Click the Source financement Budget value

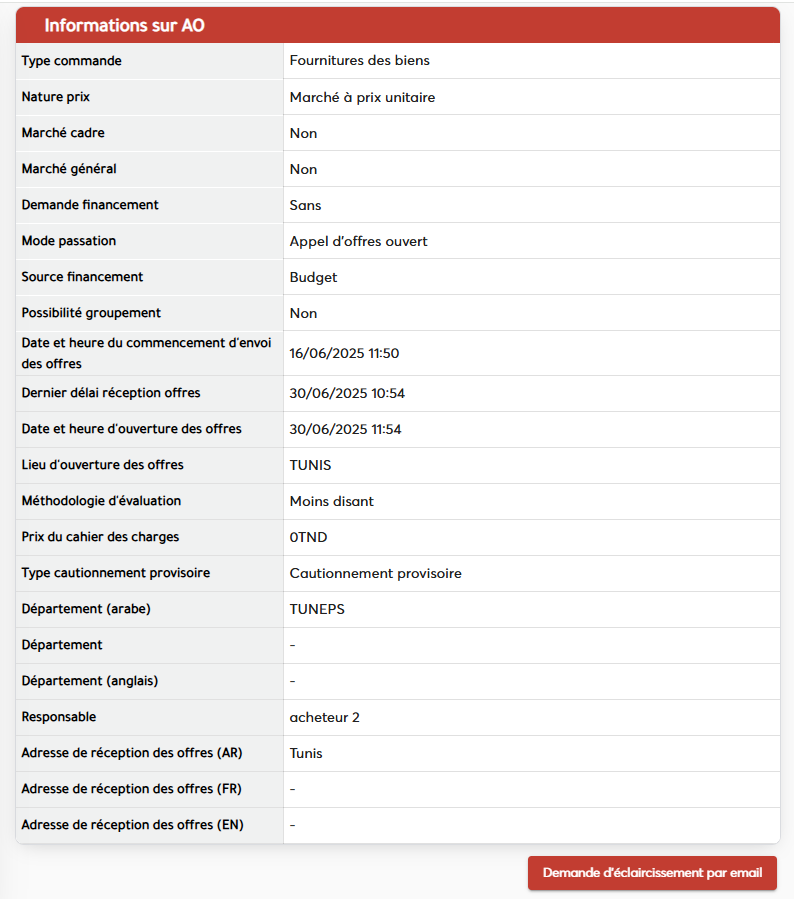tap(313, 277)
